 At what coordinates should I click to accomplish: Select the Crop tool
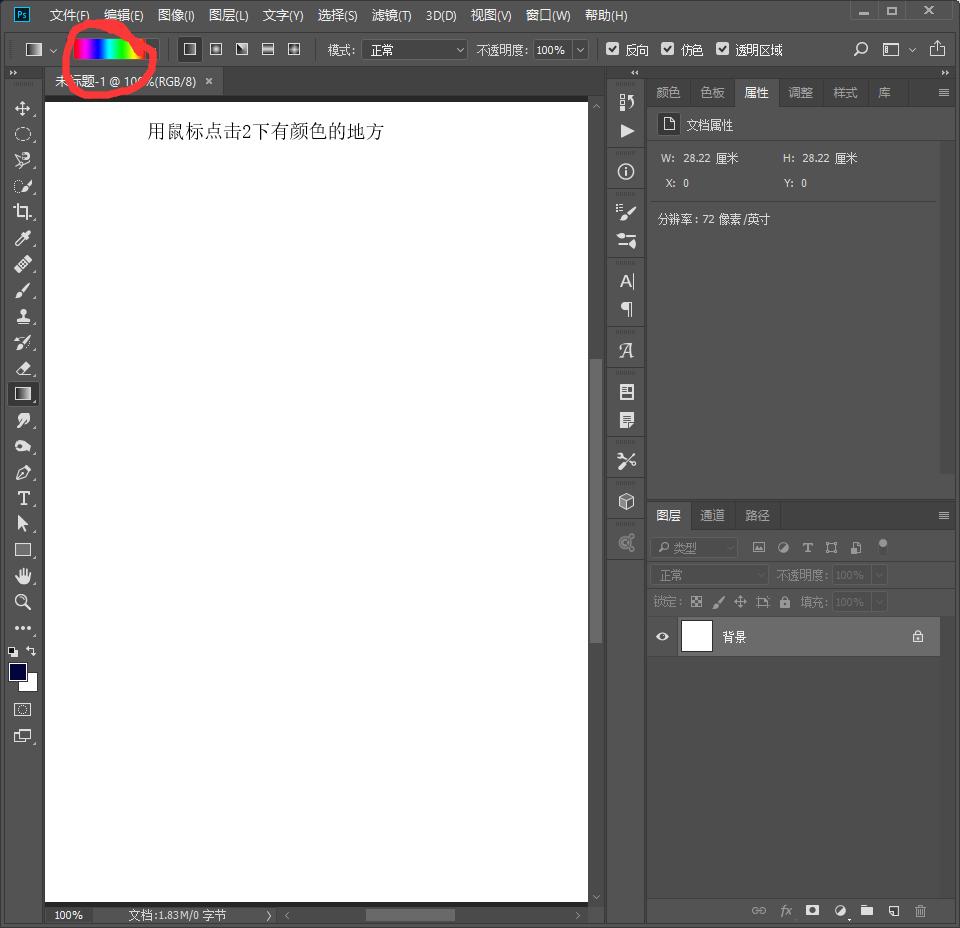tap(22, 212)
